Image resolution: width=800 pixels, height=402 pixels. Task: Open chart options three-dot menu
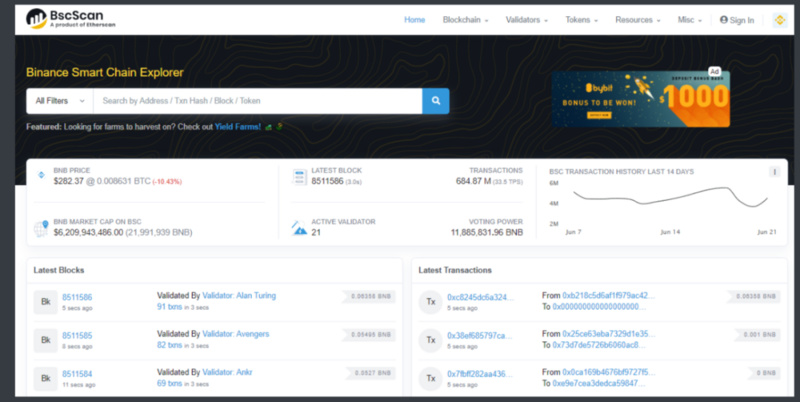(x=773, y=172)
